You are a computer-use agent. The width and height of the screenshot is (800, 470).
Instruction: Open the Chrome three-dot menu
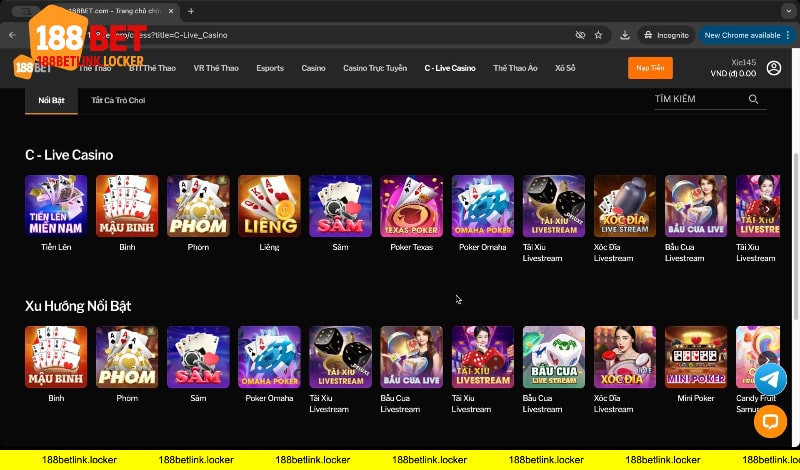pos(789,34)
